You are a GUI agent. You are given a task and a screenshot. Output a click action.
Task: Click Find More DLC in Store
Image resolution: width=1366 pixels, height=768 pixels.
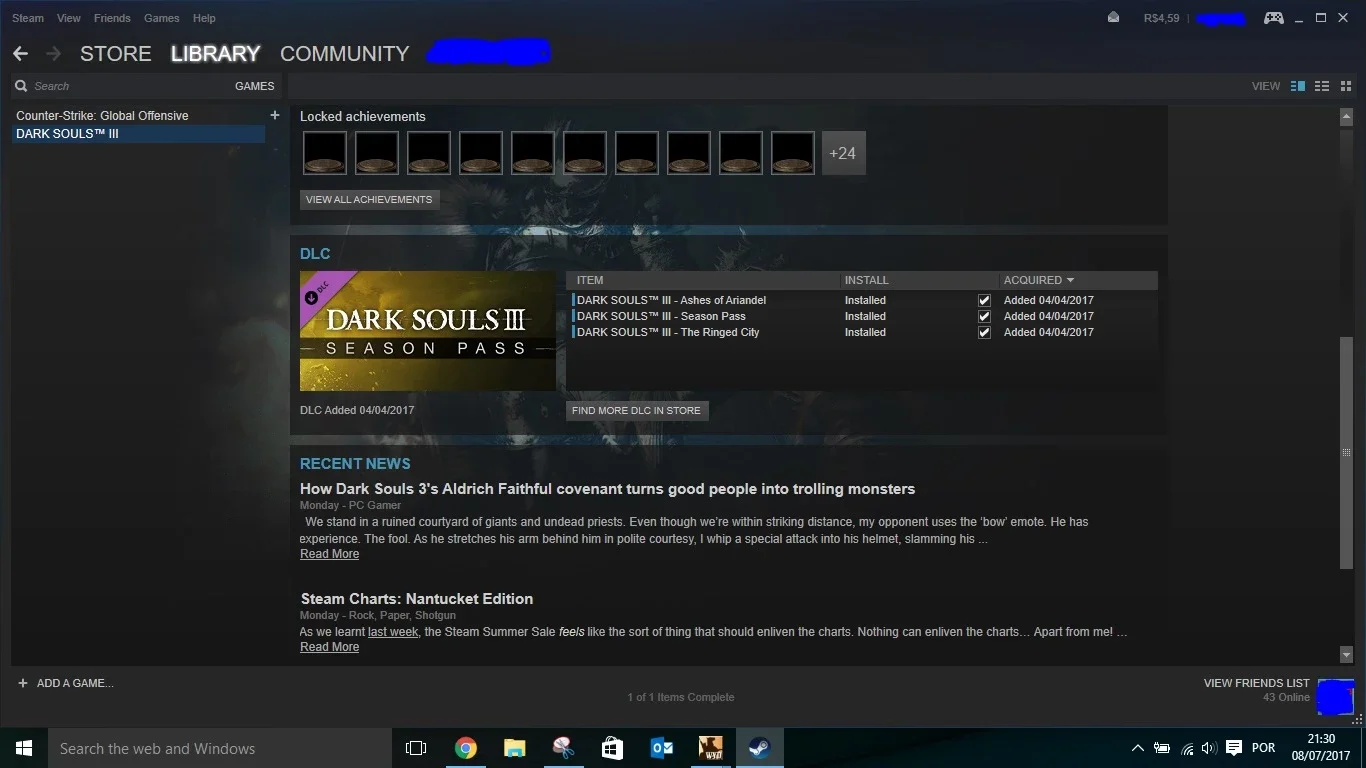pyautogui.click(x=637, y=410)
